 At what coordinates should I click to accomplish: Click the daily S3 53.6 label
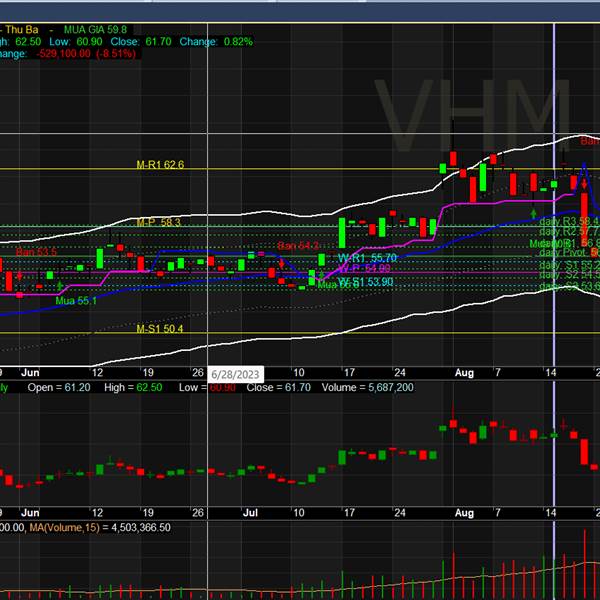569,286
